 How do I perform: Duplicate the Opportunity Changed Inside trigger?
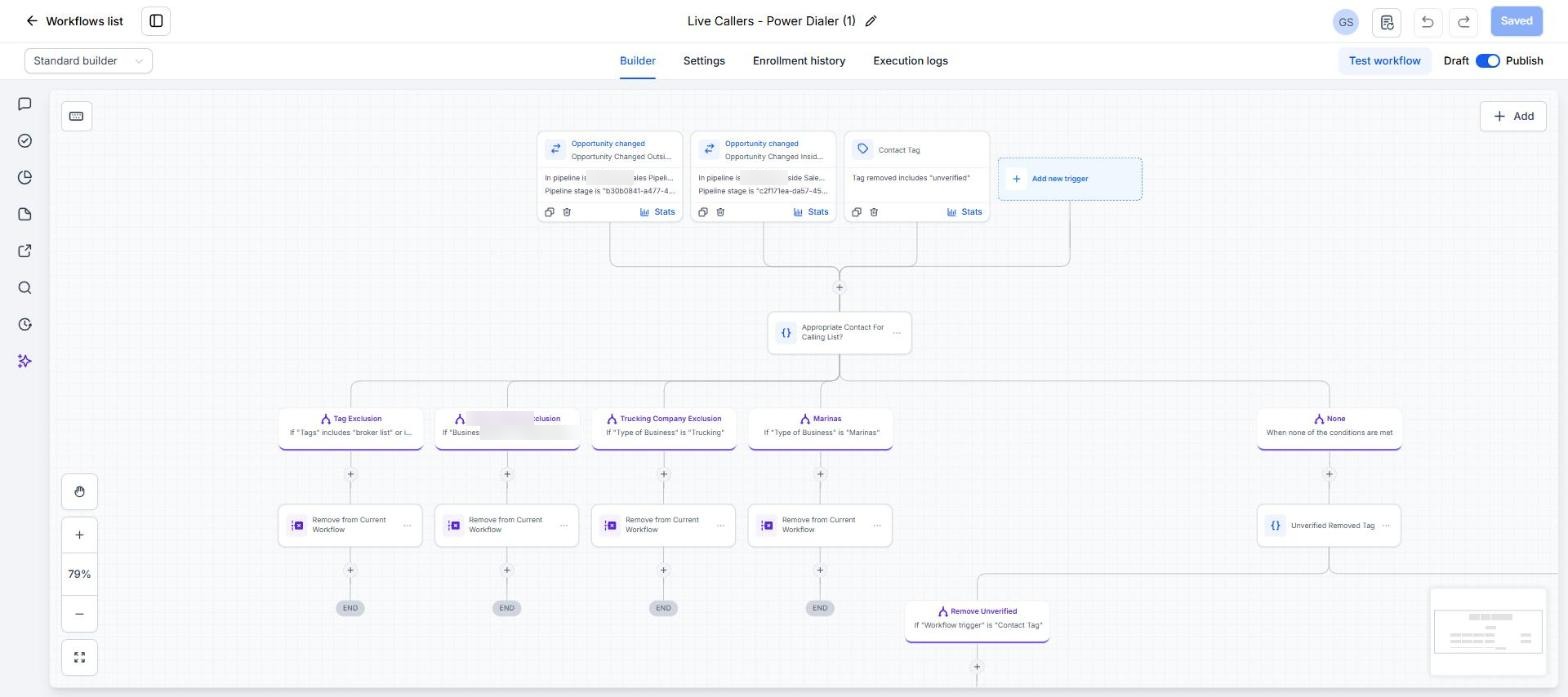(703, 212)
